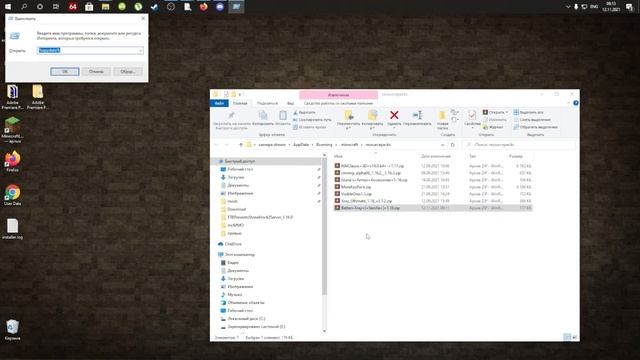This screenshot has width=640, height=360.
Task: Click Browse (Обзор...) in the Run dialog
Action: coord(128,71)
